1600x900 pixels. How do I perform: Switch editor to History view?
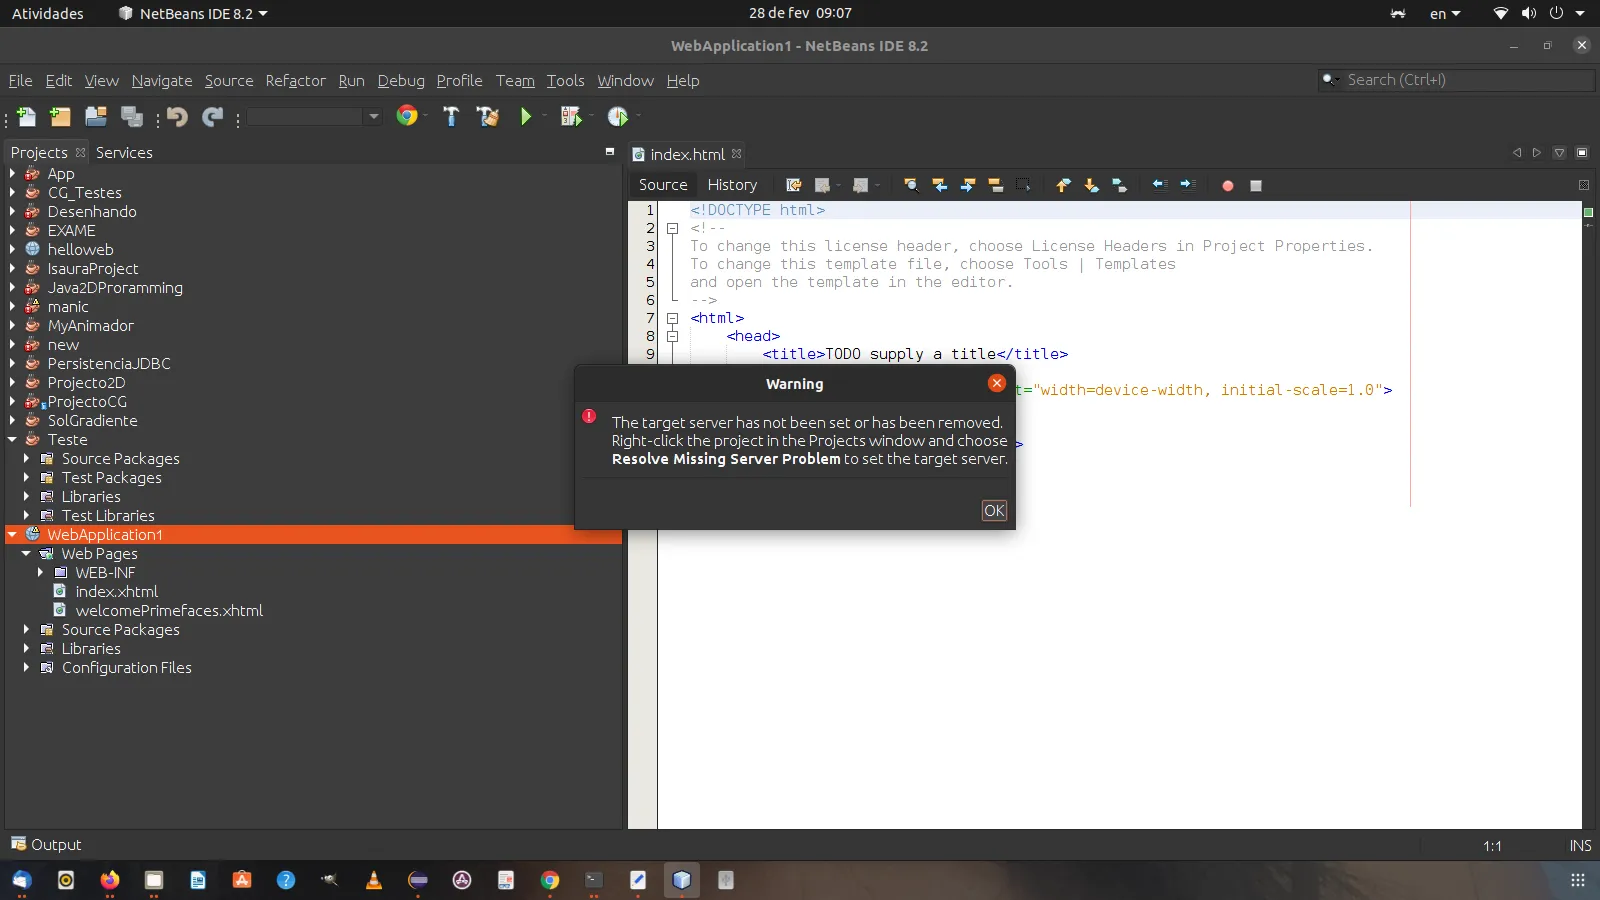[x=732, y=185]
